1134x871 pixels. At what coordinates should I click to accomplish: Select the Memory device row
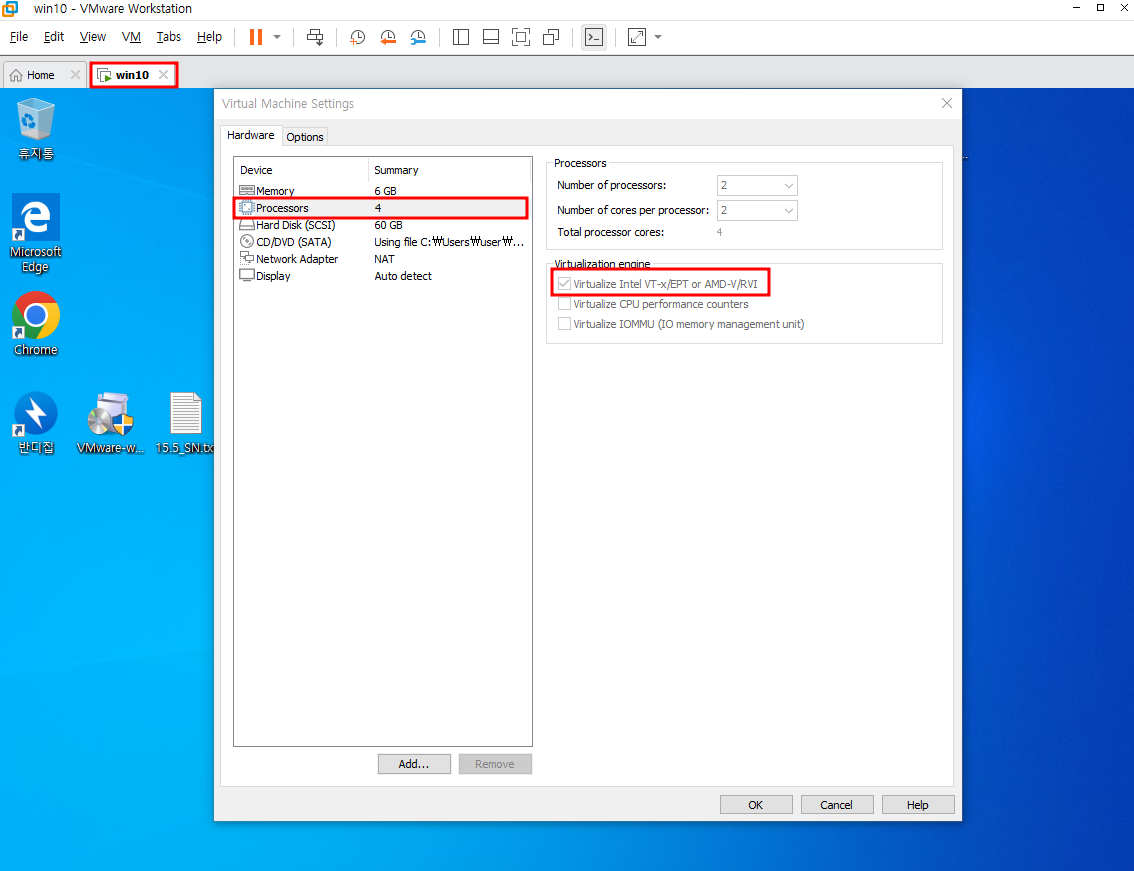click(x=382, y=191)
